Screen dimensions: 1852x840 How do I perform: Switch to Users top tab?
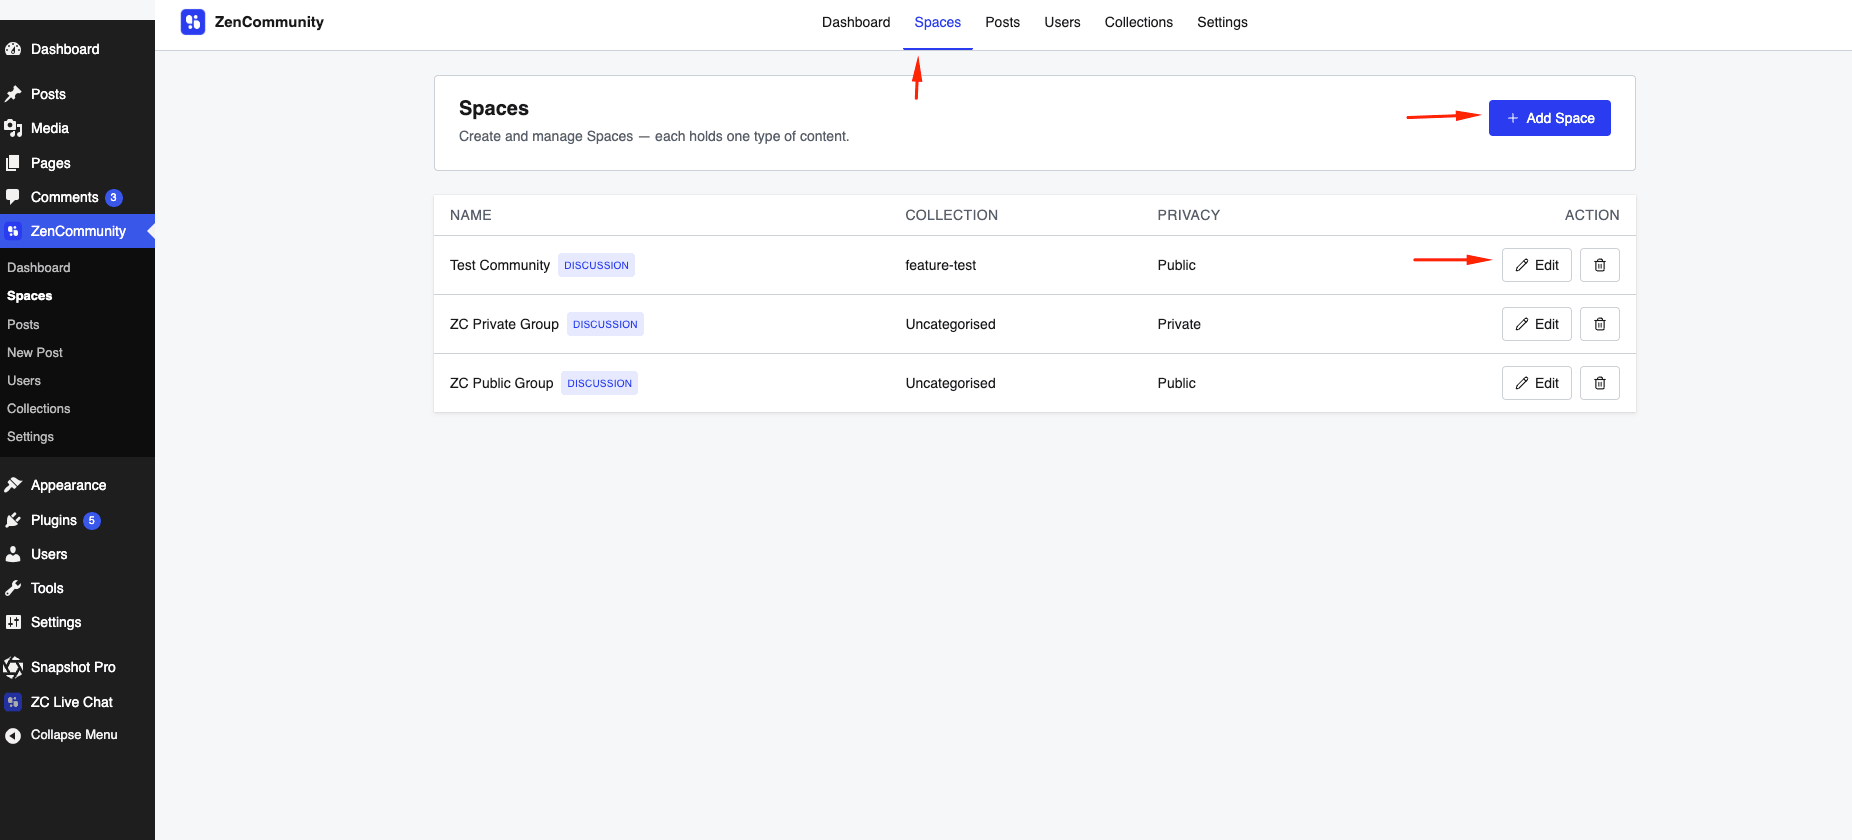1062,22
